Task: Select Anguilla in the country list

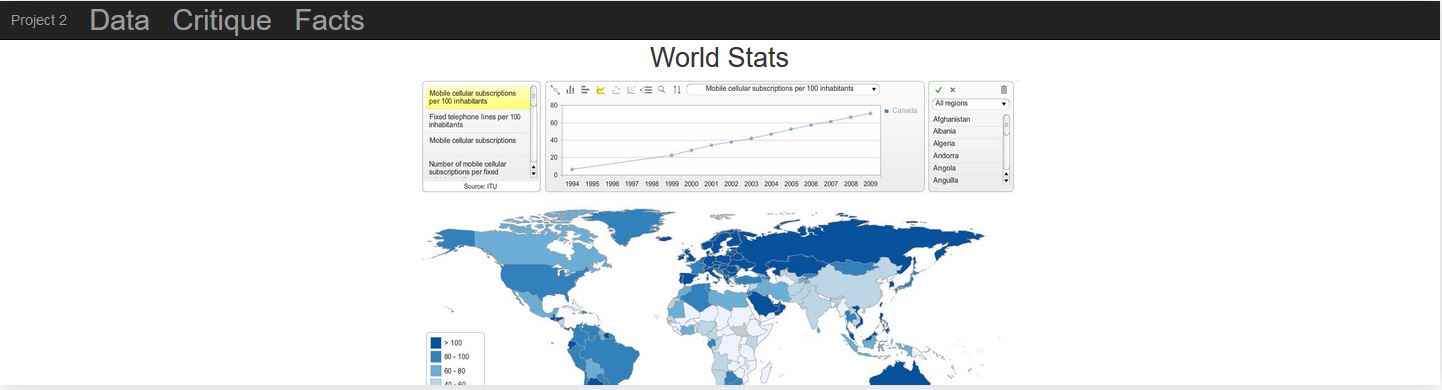Action: (966, 180)
